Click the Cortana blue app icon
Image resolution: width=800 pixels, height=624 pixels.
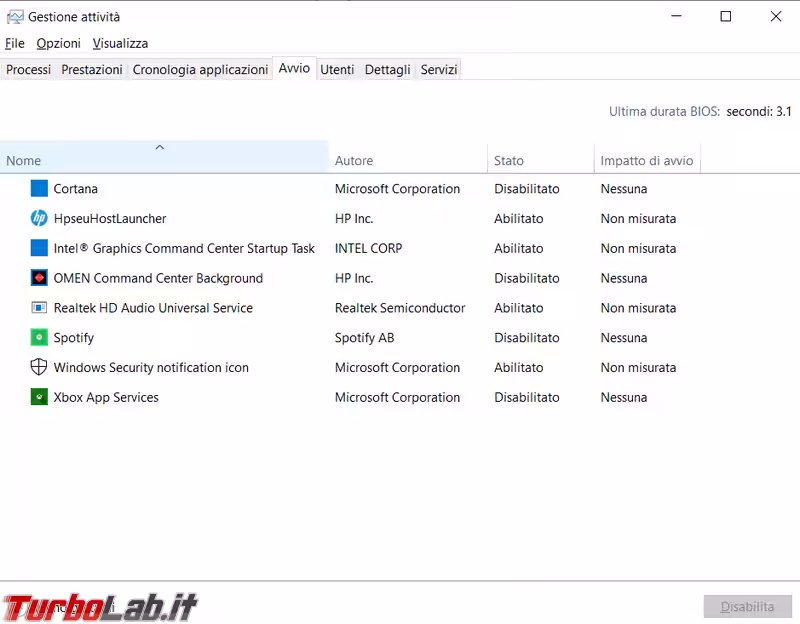[39, 189]
